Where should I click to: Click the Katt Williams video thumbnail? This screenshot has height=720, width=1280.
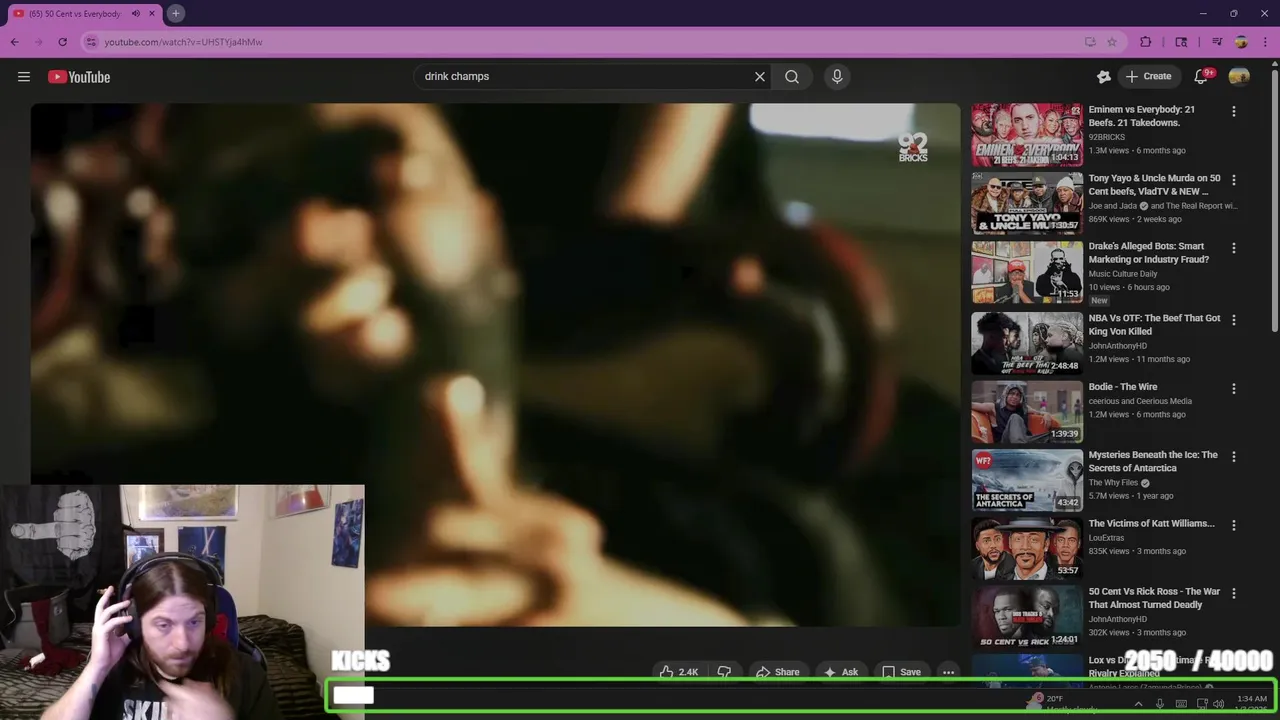[x=1027, y=548]
